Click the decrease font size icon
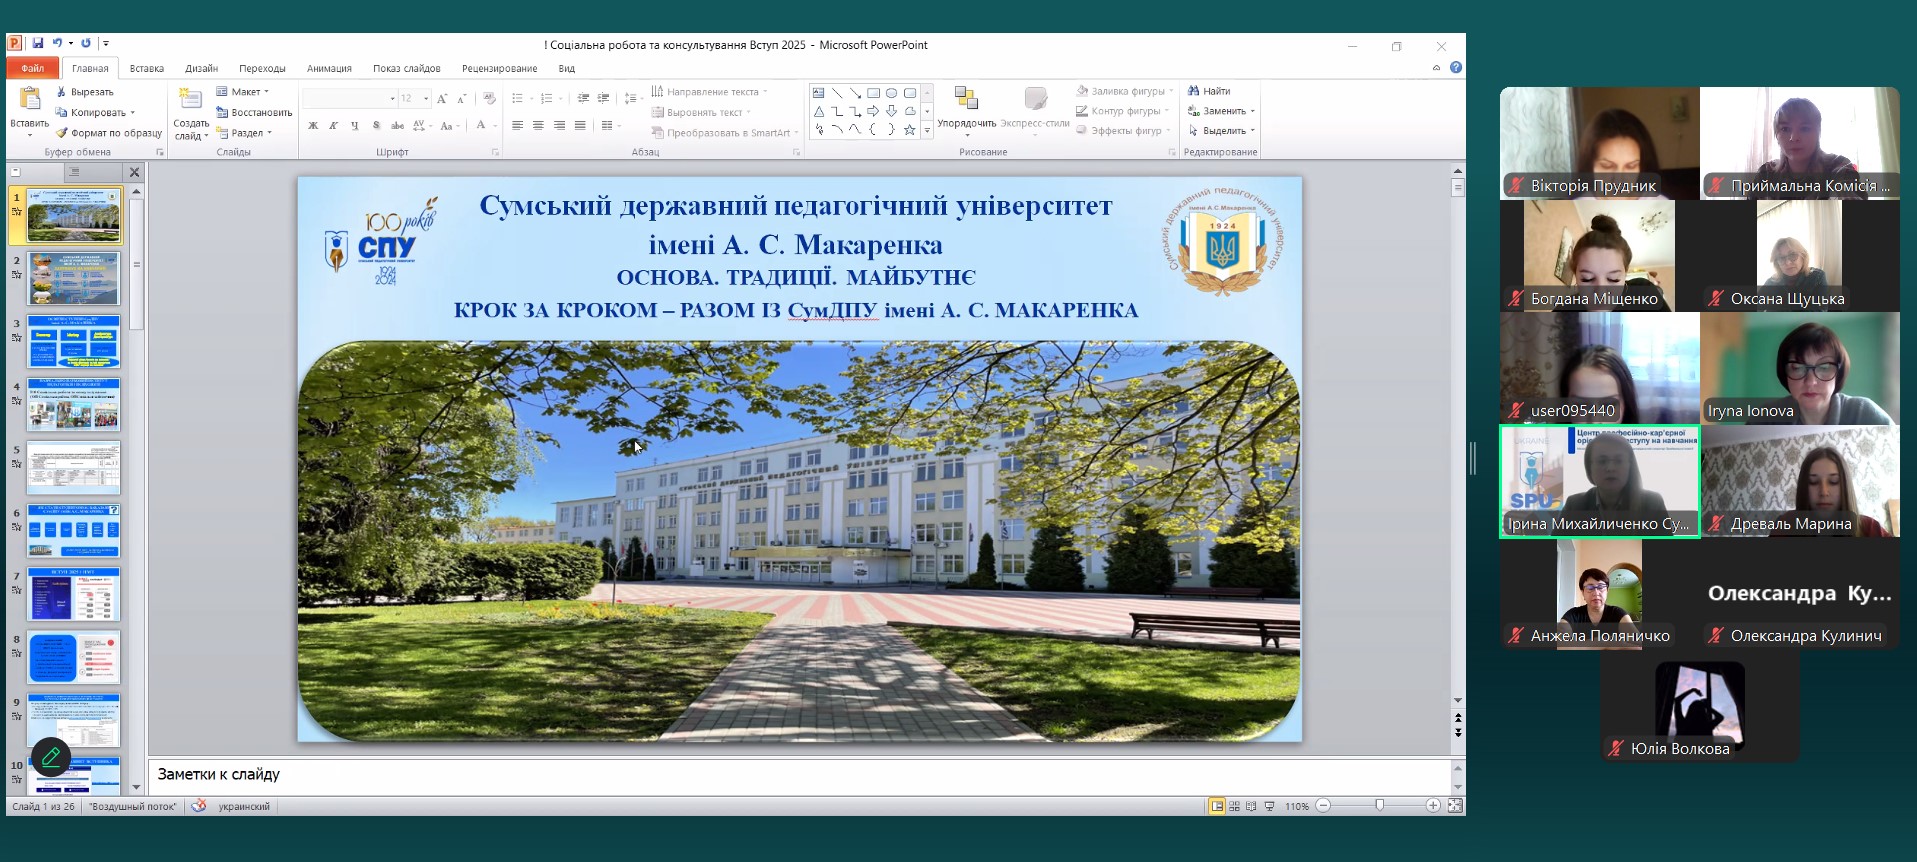1917x862 pixels. 461,98
